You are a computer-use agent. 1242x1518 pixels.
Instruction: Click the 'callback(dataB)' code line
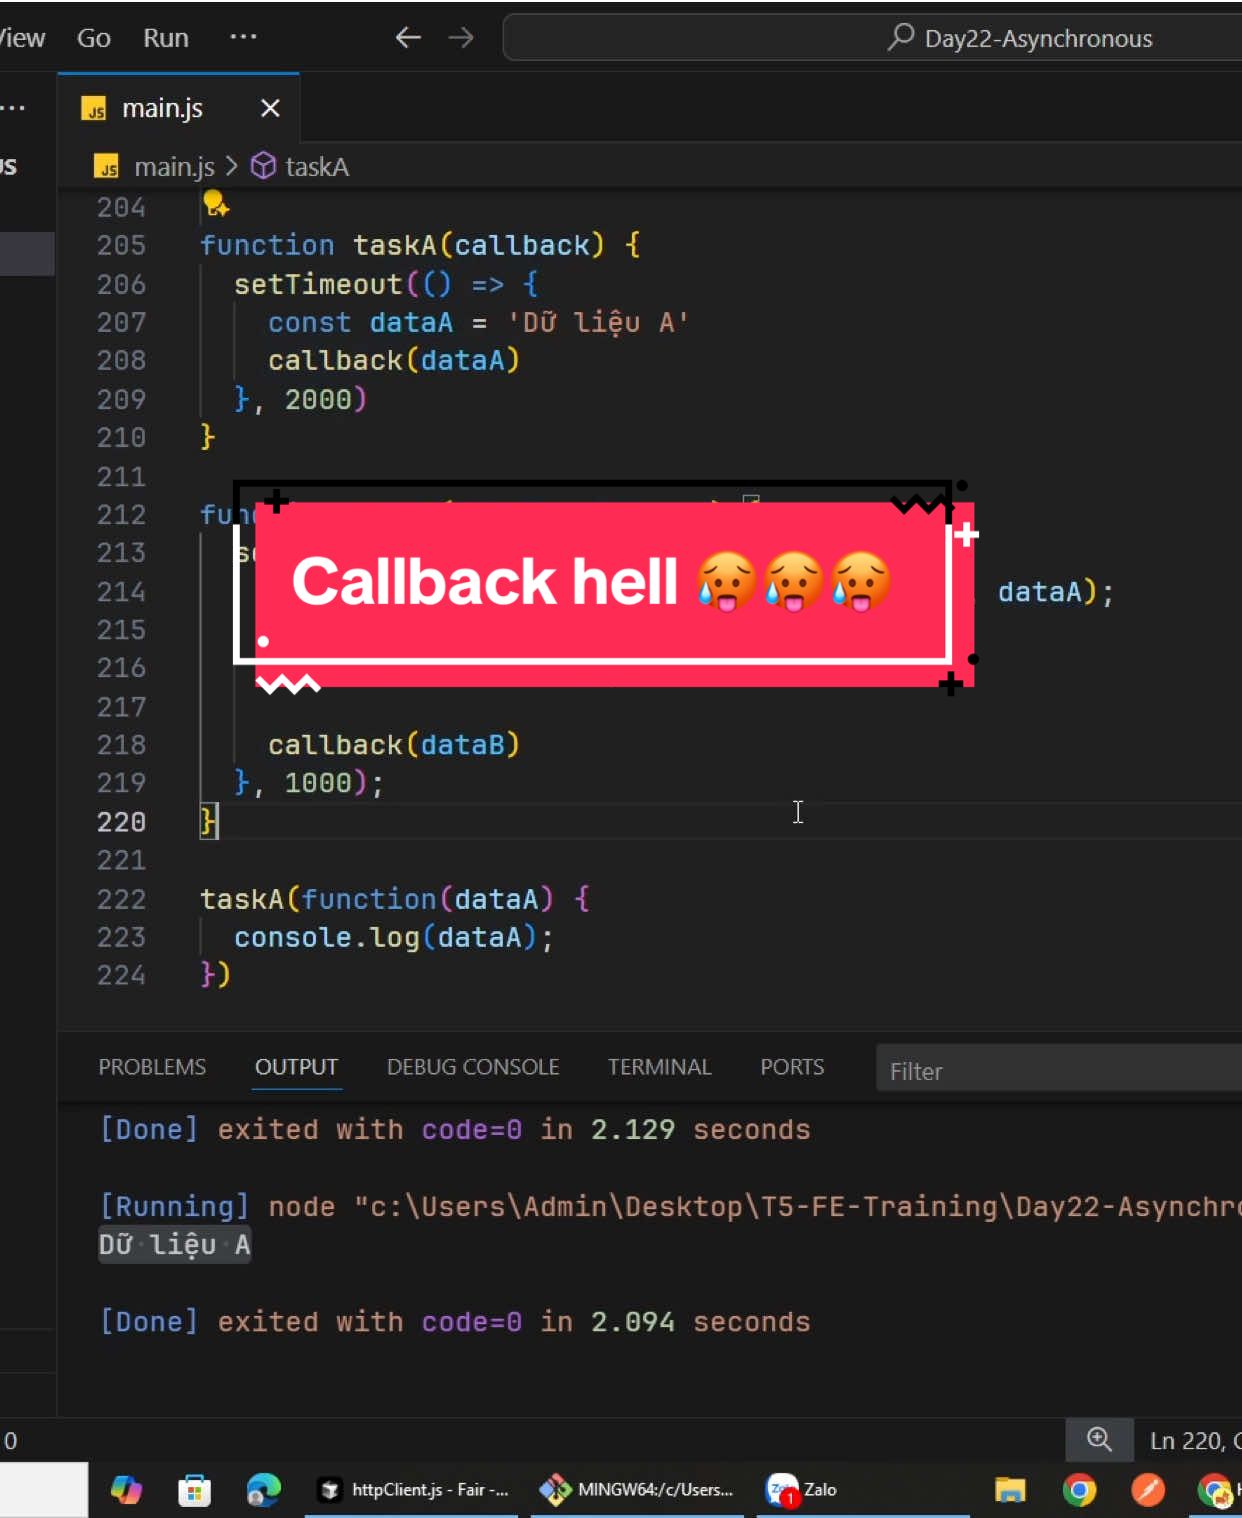[x=394, y=745]
